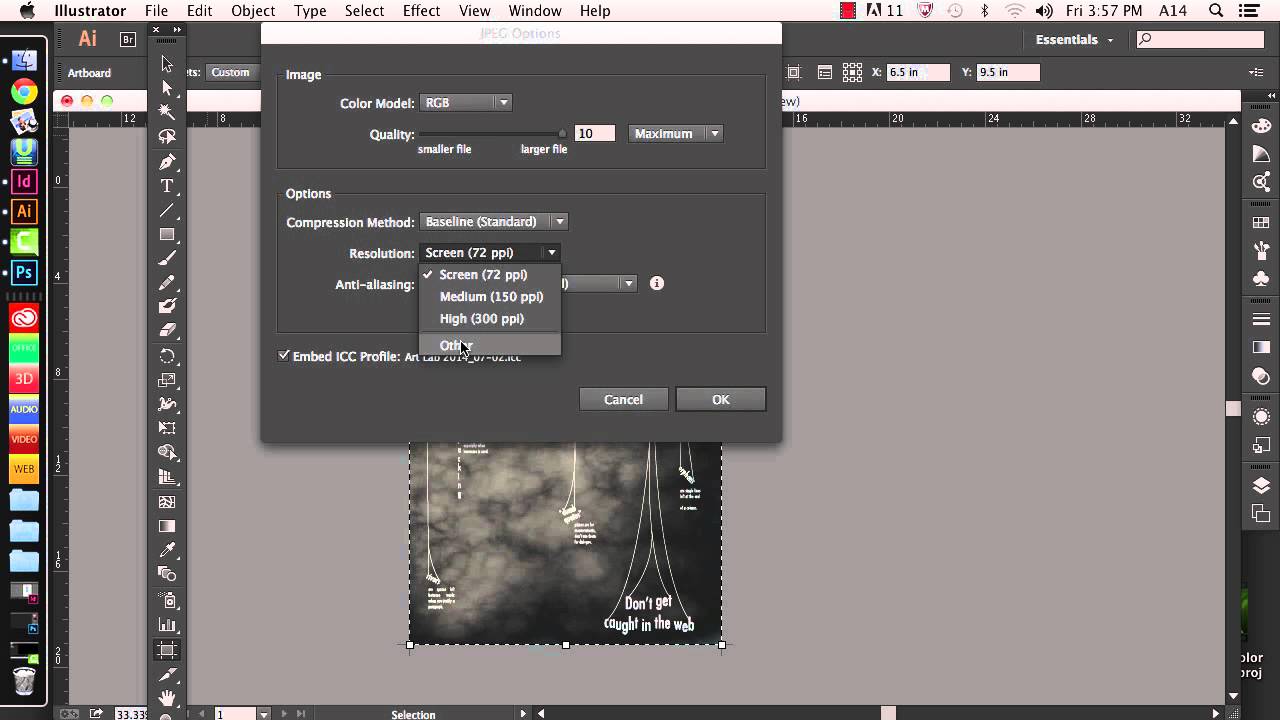
Task: Select the Selection arrow tool
Action: [167, 64]
